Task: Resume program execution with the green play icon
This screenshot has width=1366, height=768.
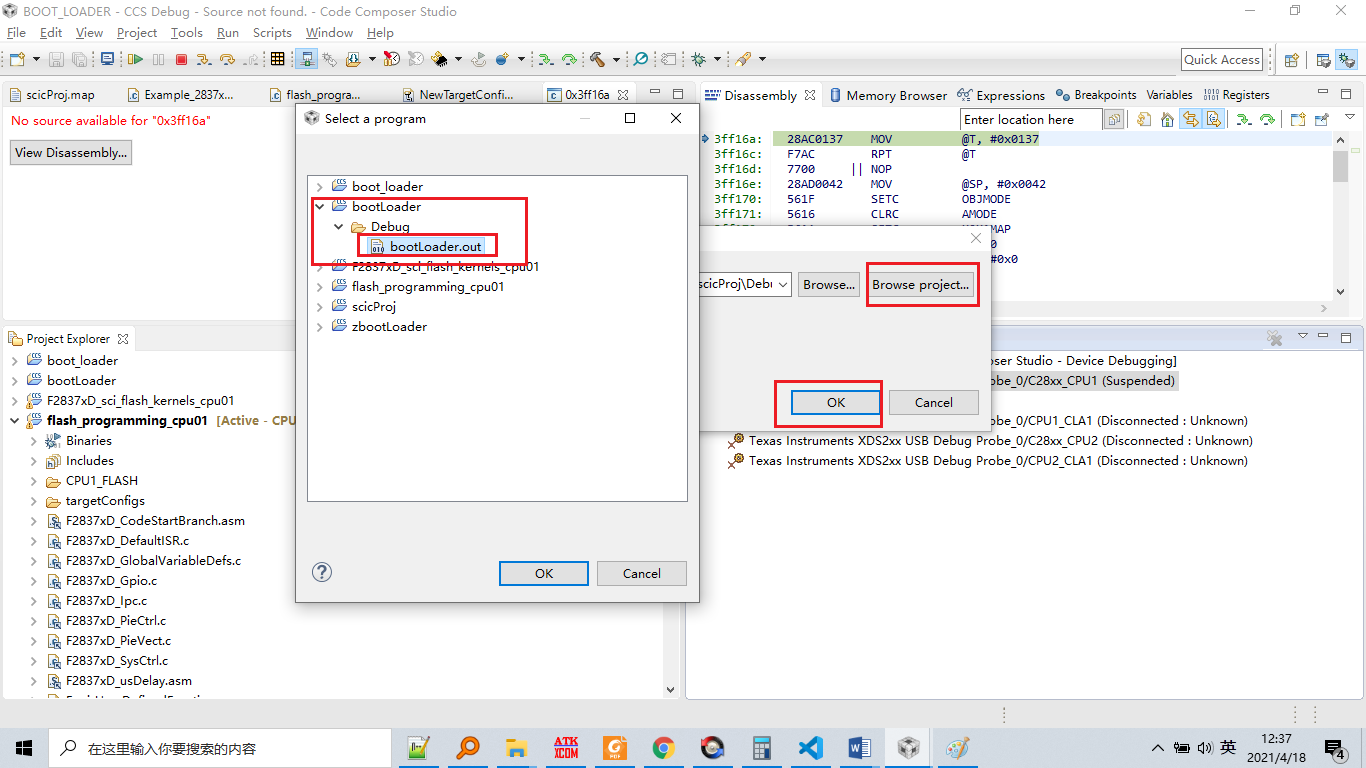Action: click(x=135, y=59)
